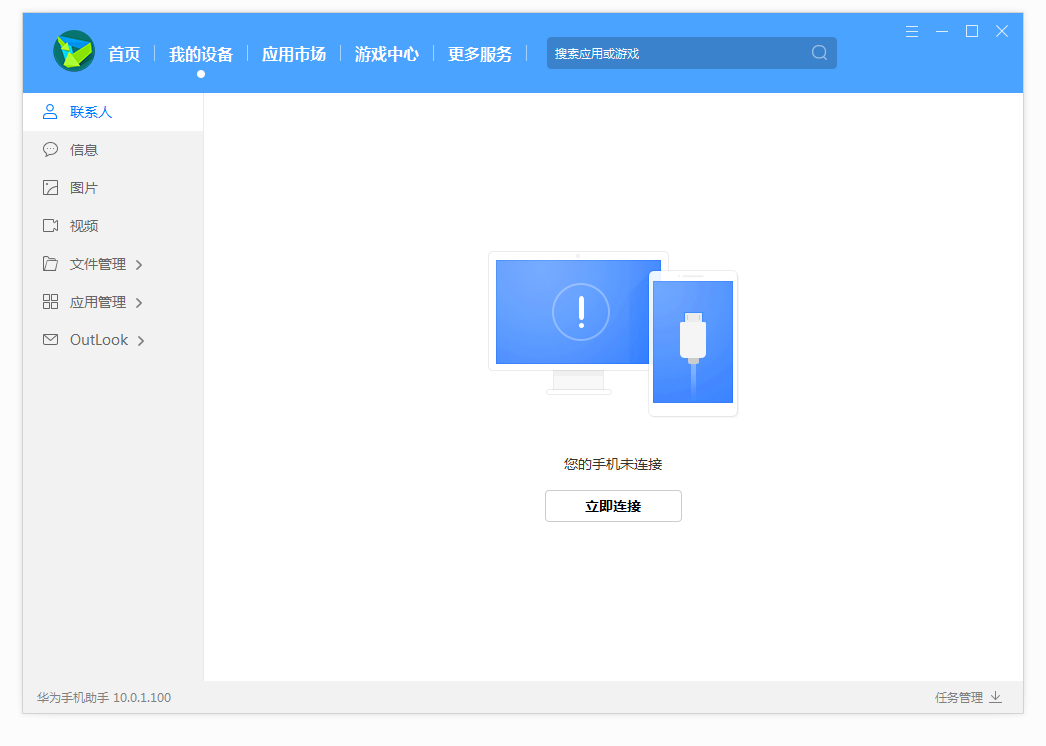This screenshot has width=1046, height=746.
Task: Click the 图片 pictures icon
Action: click(50, 187)
